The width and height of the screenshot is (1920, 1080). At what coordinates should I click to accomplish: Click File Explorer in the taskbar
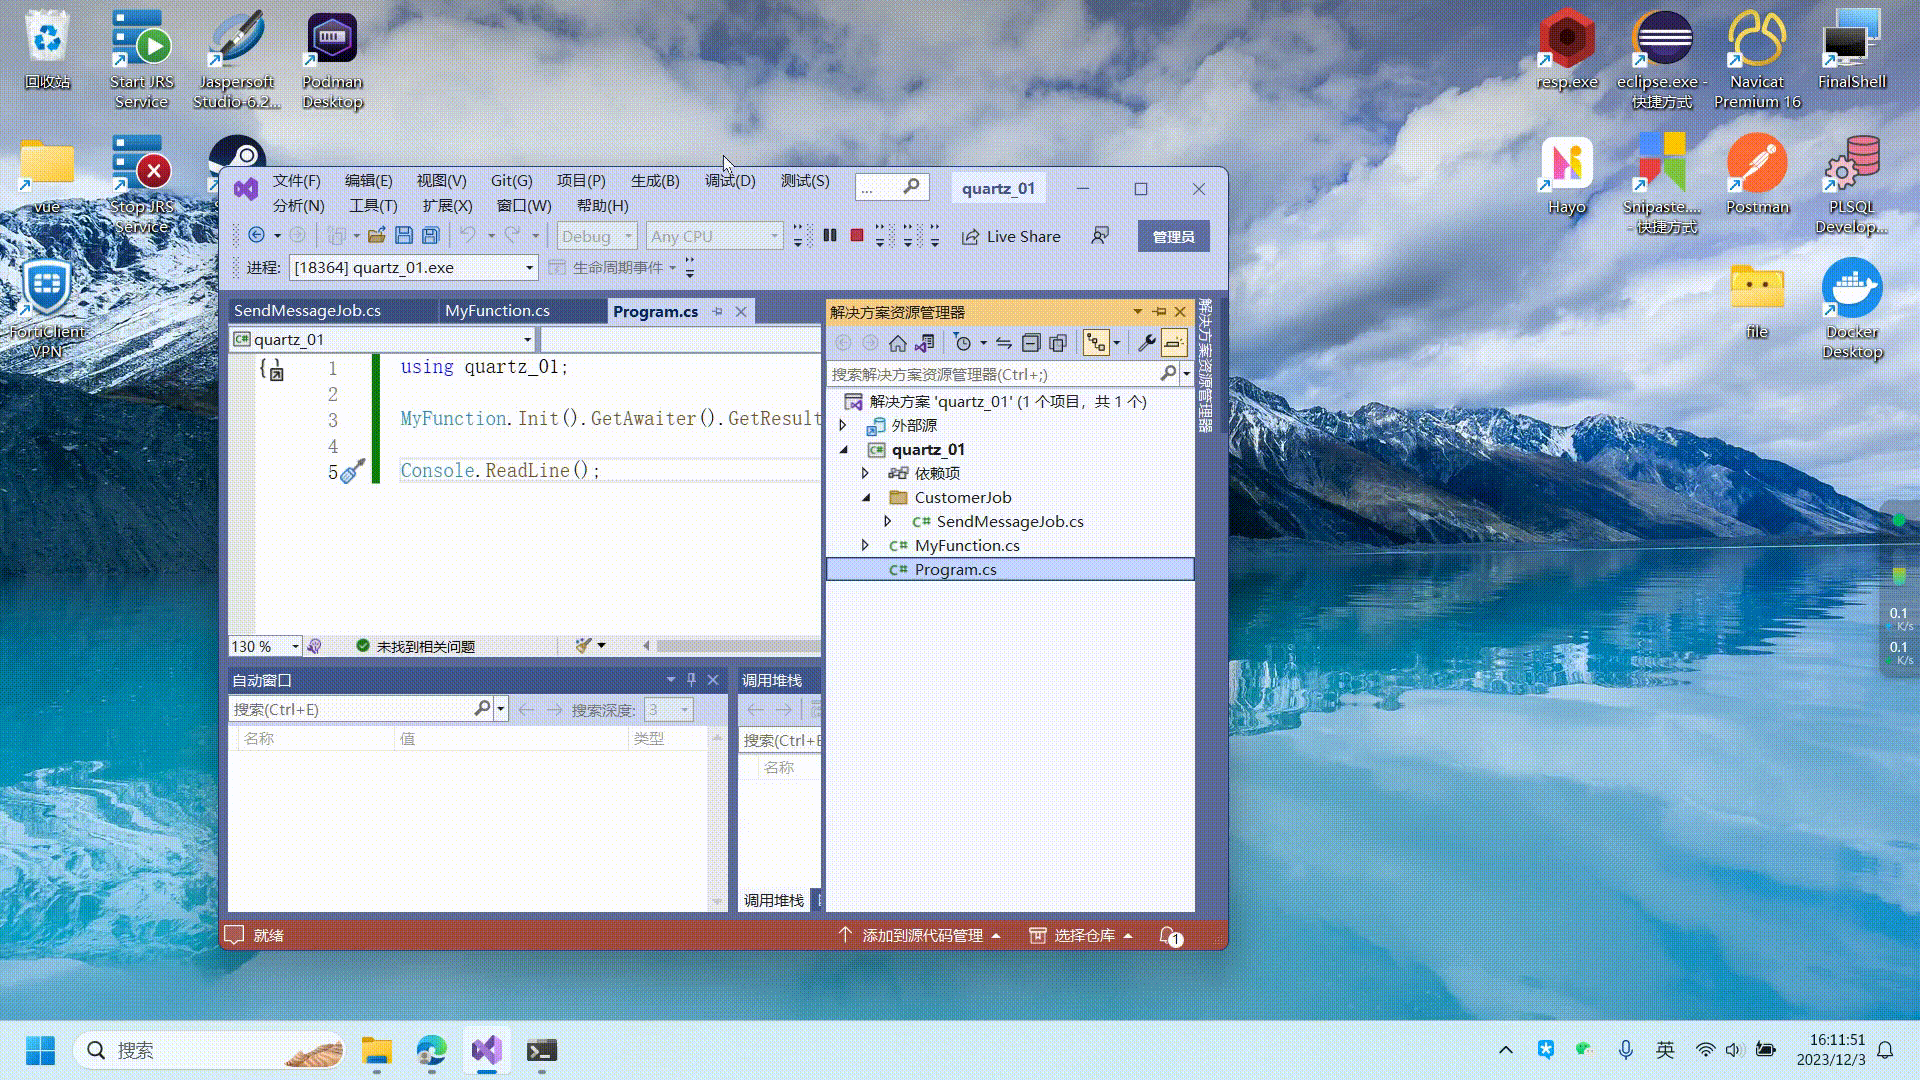[377, 1051]
